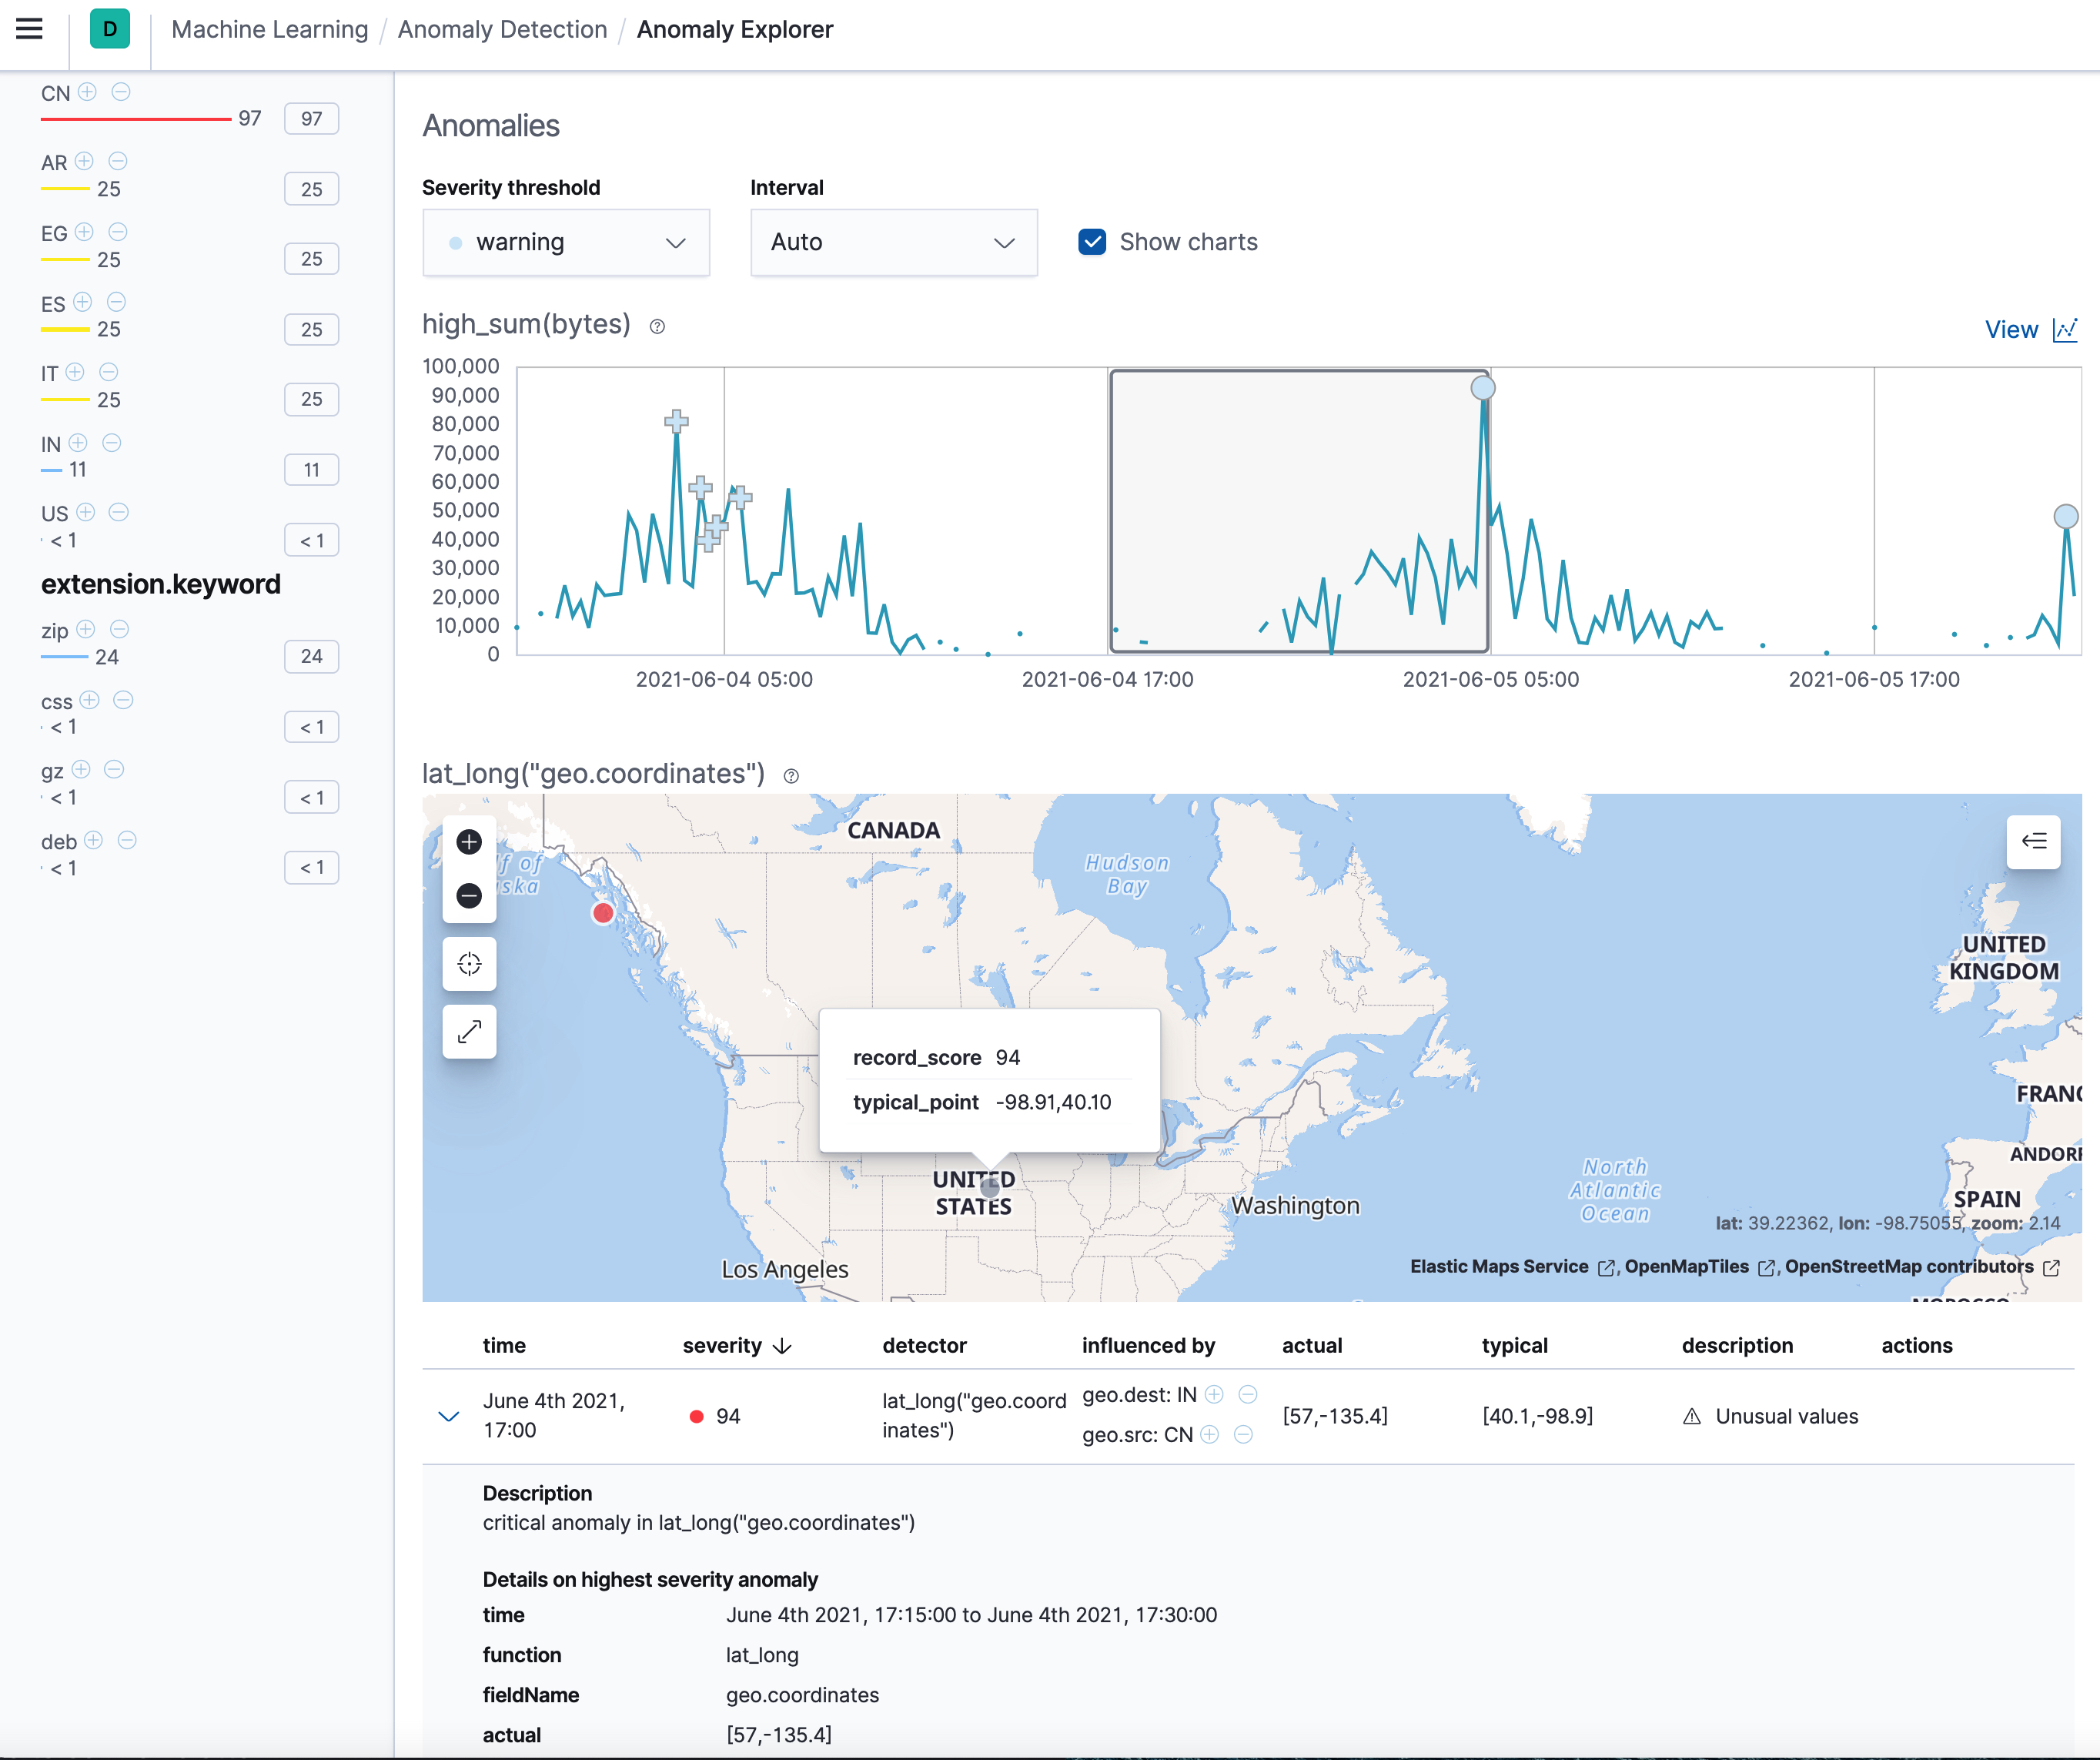
Task: Remove filter for ES influencer
Action: coord(116,302)
